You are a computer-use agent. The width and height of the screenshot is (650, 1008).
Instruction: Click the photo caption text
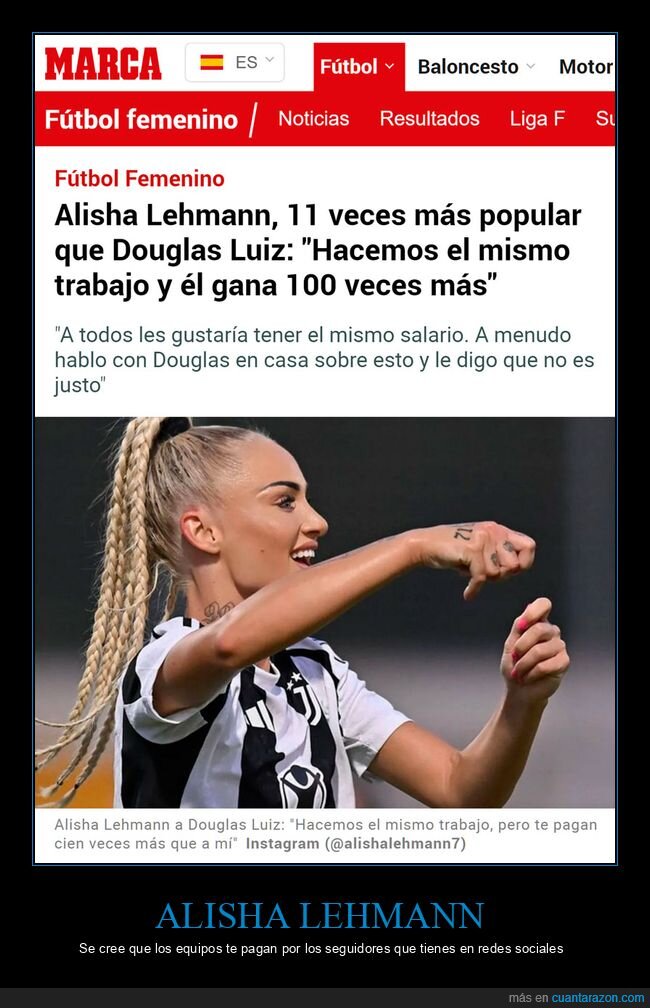tap(325, 834)
